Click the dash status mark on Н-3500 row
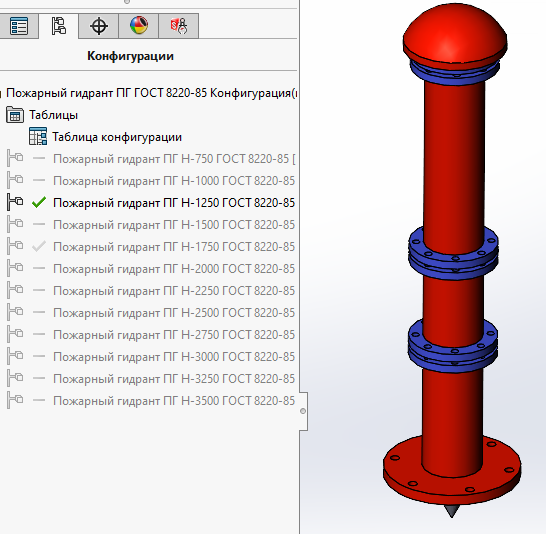The height and width of the screenshot is (534, 546). (x=39, y=401)
